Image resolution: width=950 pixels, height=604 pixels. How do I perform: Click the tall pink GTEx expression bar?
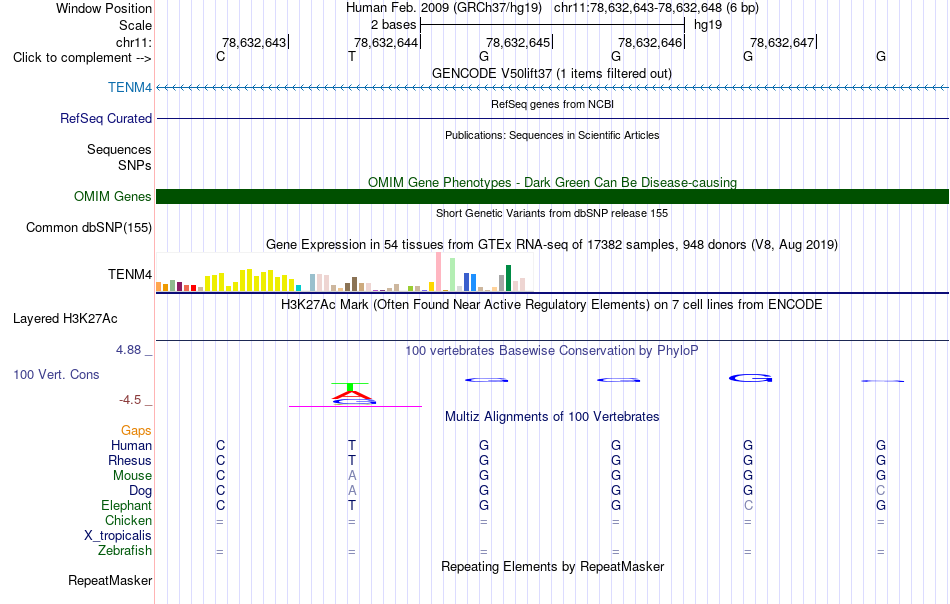[439, 272]
